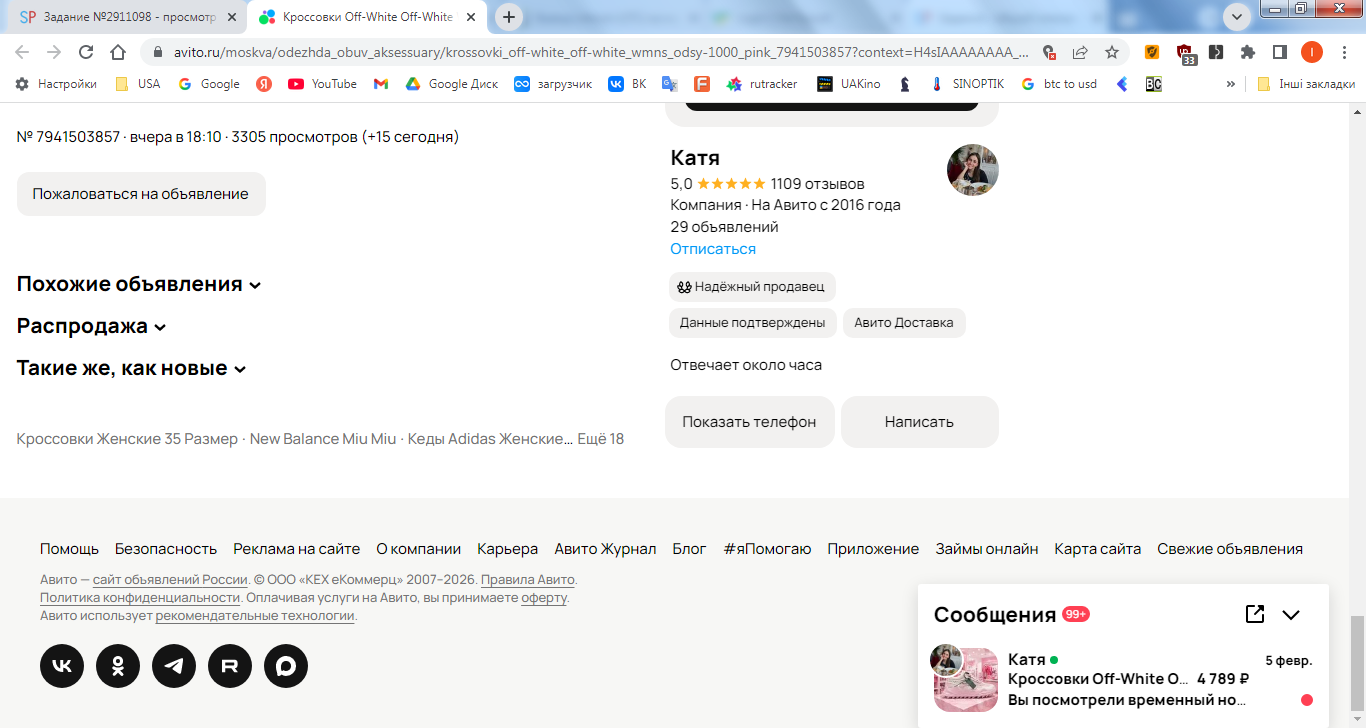Open the browser side panel

pos(1279,52)
